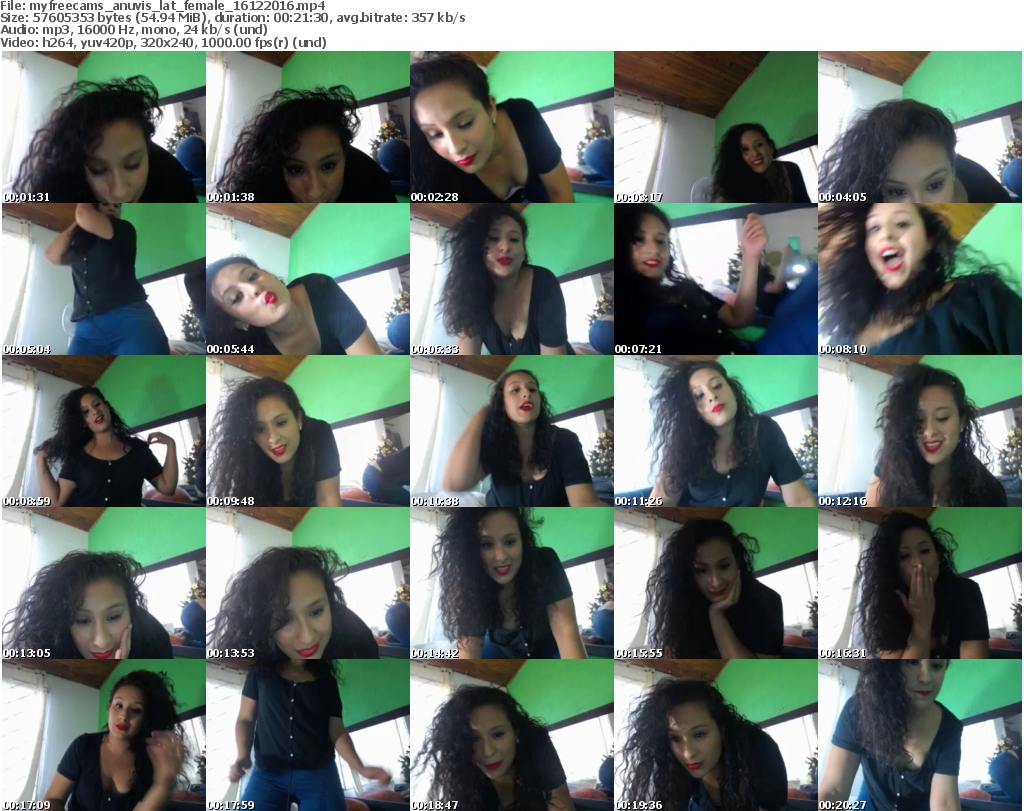Click the file name line ending in 16122016.mp4
The width and height of the screenshot is (1024, 811).
point(163,6)
